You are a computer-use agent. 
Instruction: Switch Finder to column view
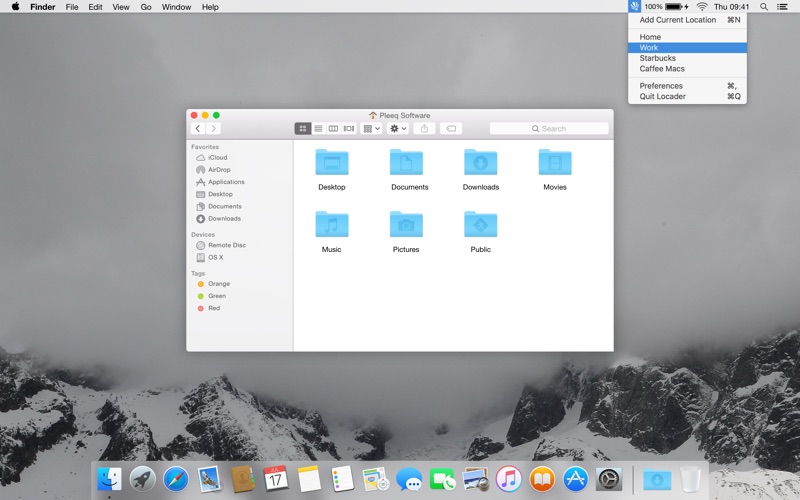click(x=333, y=129)
